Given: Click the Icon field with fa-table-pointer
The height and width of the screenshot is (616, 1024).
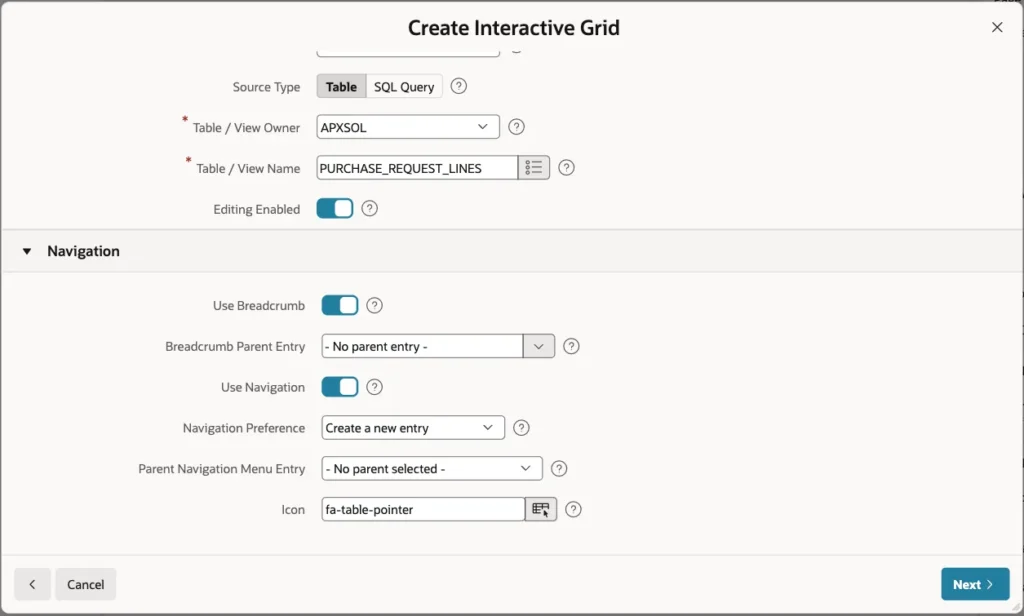Looking at the screenshot, I should click(x=423, y=510).
